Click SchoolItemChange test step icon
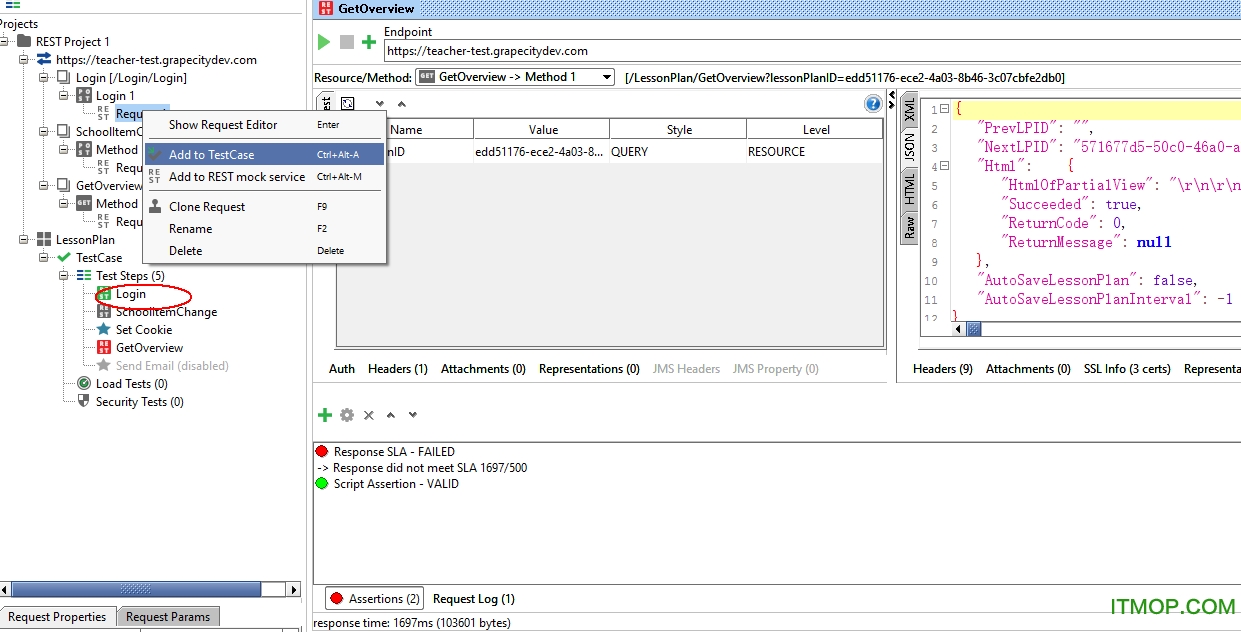 click(x=104, y=311)
